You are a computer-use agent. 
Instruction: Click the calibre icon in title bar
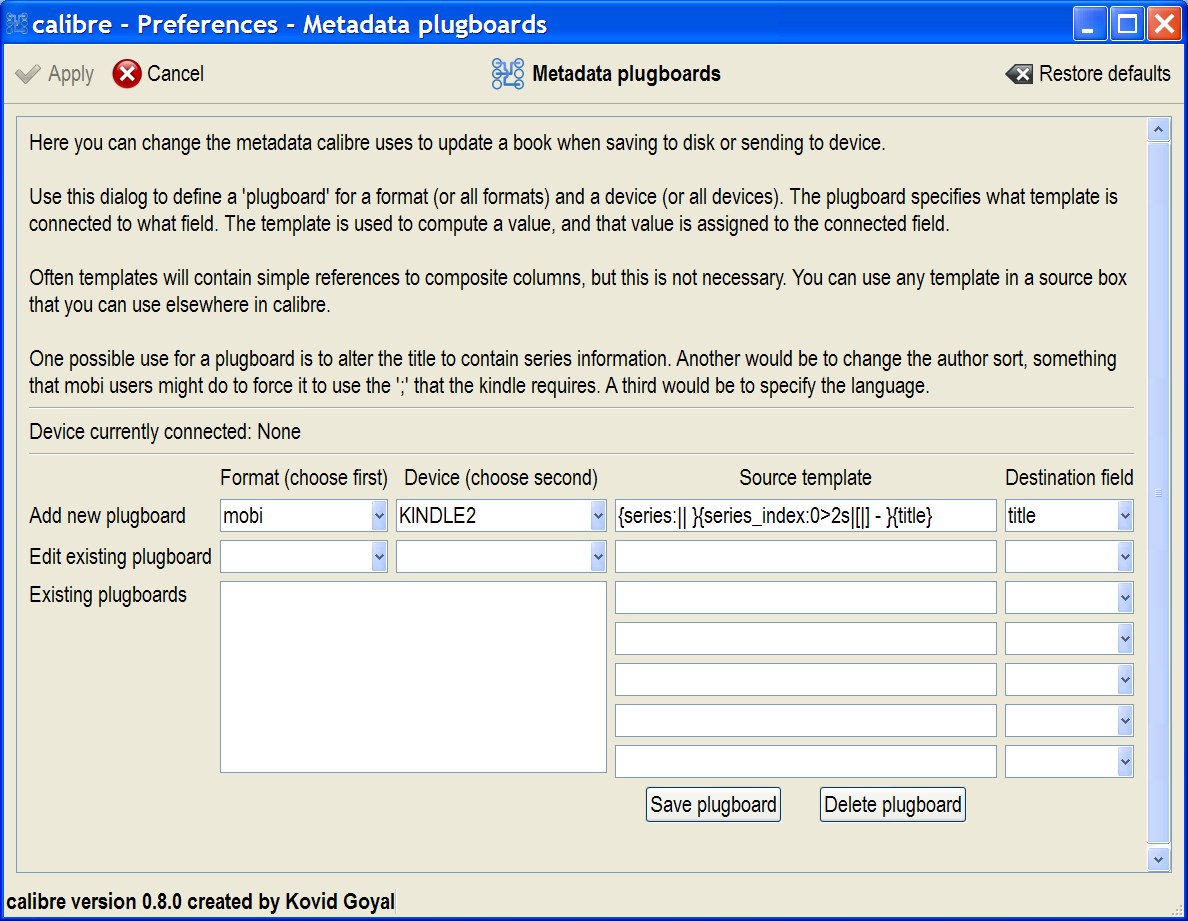pyautogui.click(x=17, y=24)
